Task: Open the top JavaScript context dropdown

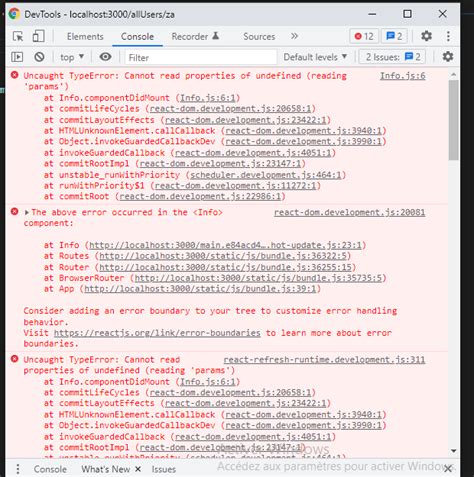Action: (x=72, y=57)
